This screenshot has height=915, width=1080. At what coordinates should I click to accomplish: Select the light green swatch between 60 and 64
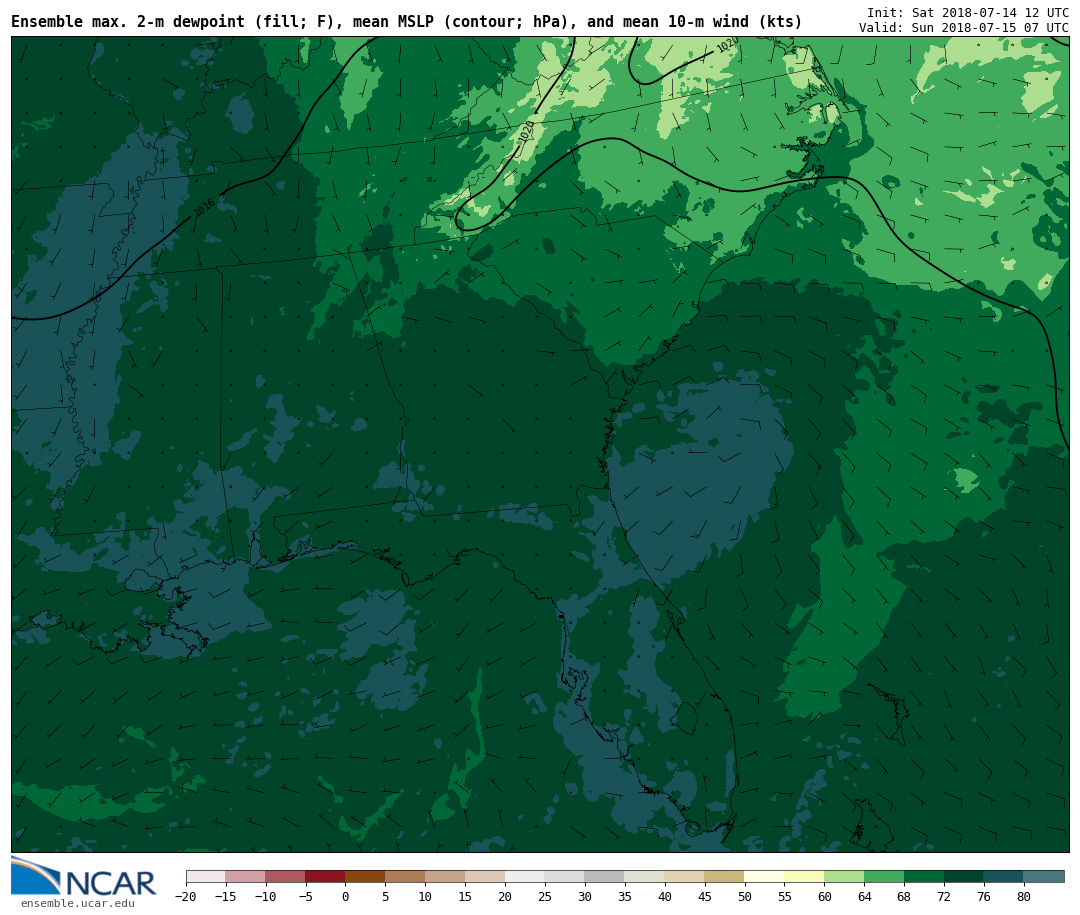844,876
